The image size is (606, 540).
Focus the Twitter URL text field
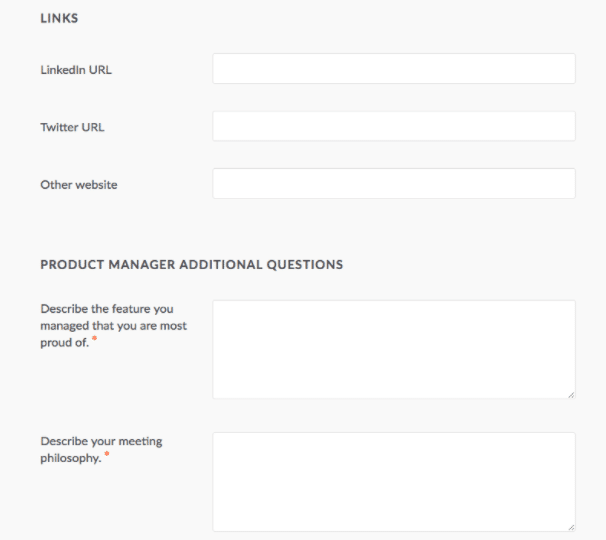tap(394, 126)
